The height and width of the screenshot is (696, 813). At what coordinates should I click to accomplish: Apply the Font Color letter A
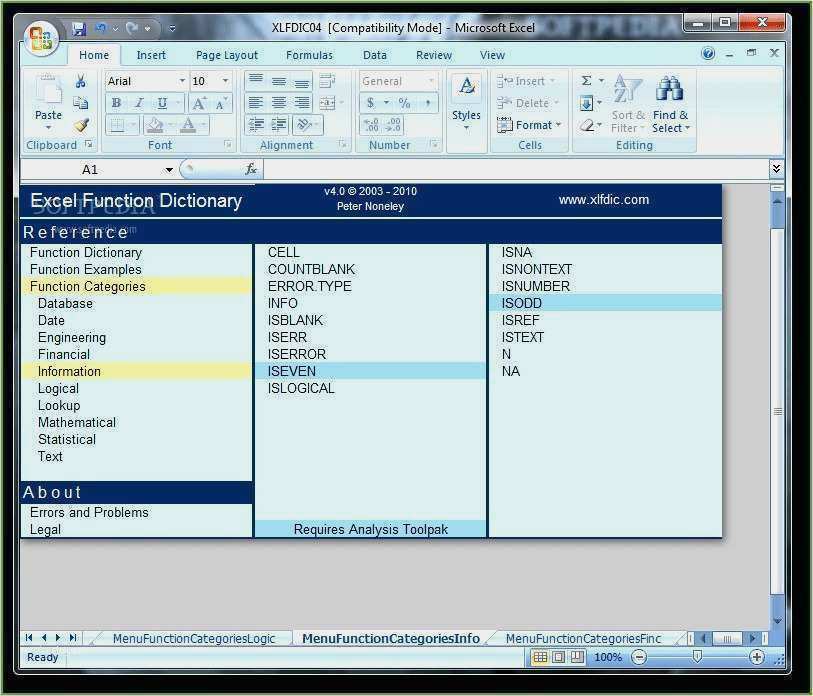pyautogui.click(x=188, y=125)
